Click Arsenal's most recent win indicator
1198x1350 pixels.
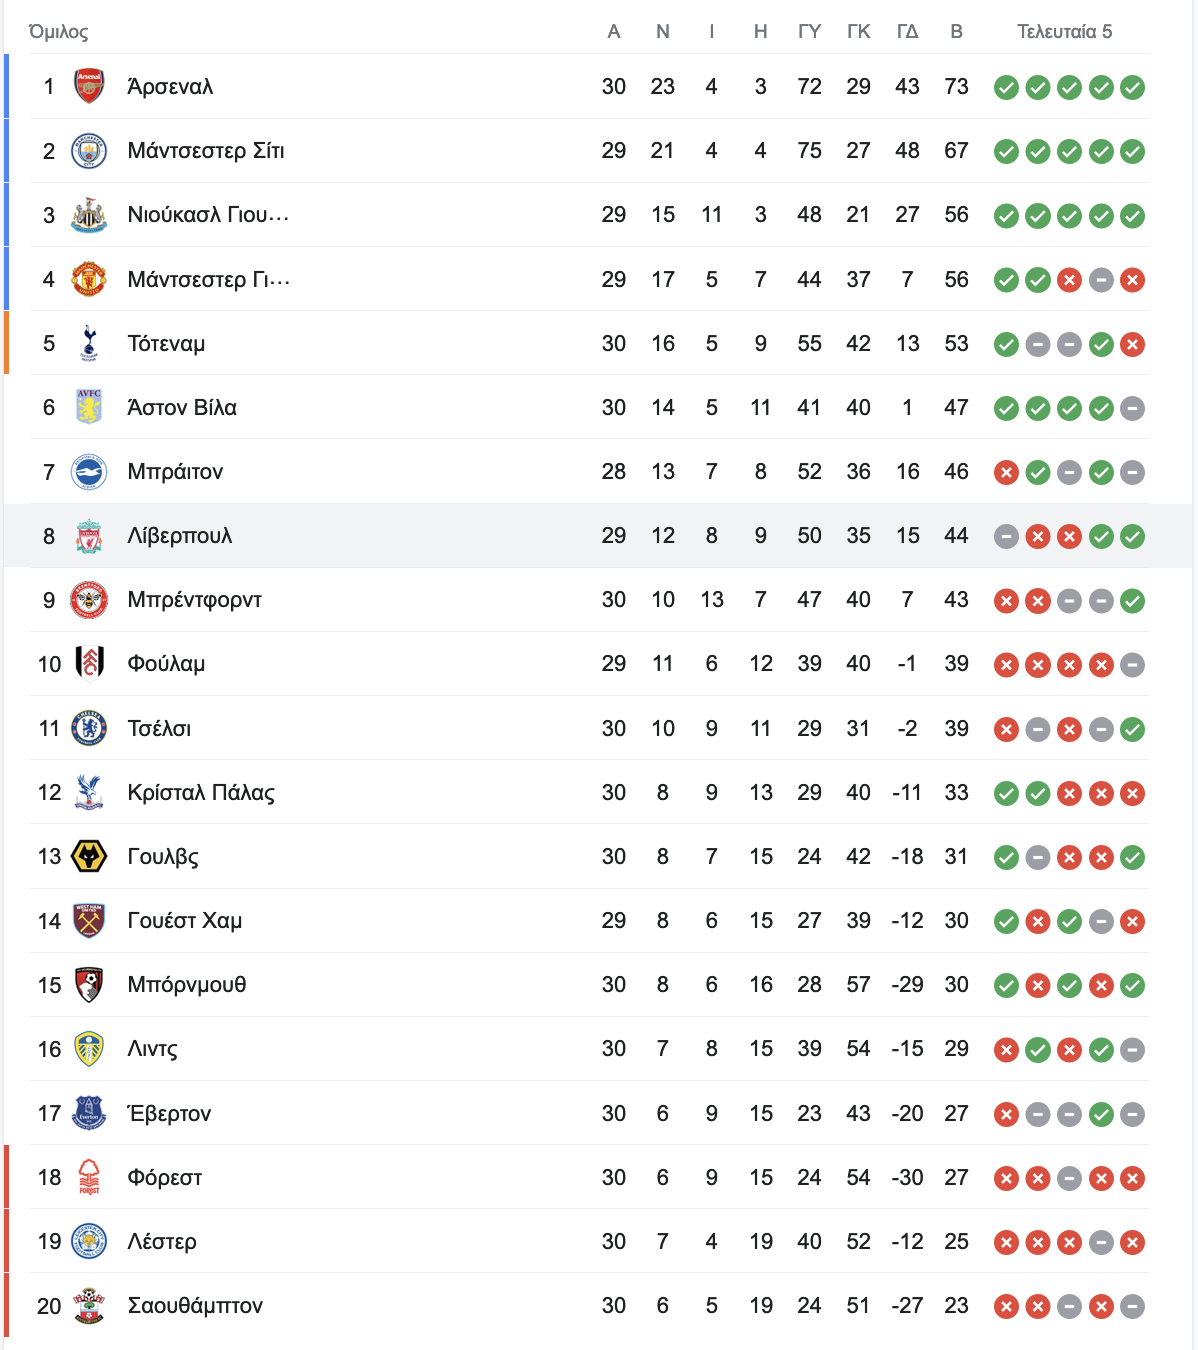[1132, 88]
